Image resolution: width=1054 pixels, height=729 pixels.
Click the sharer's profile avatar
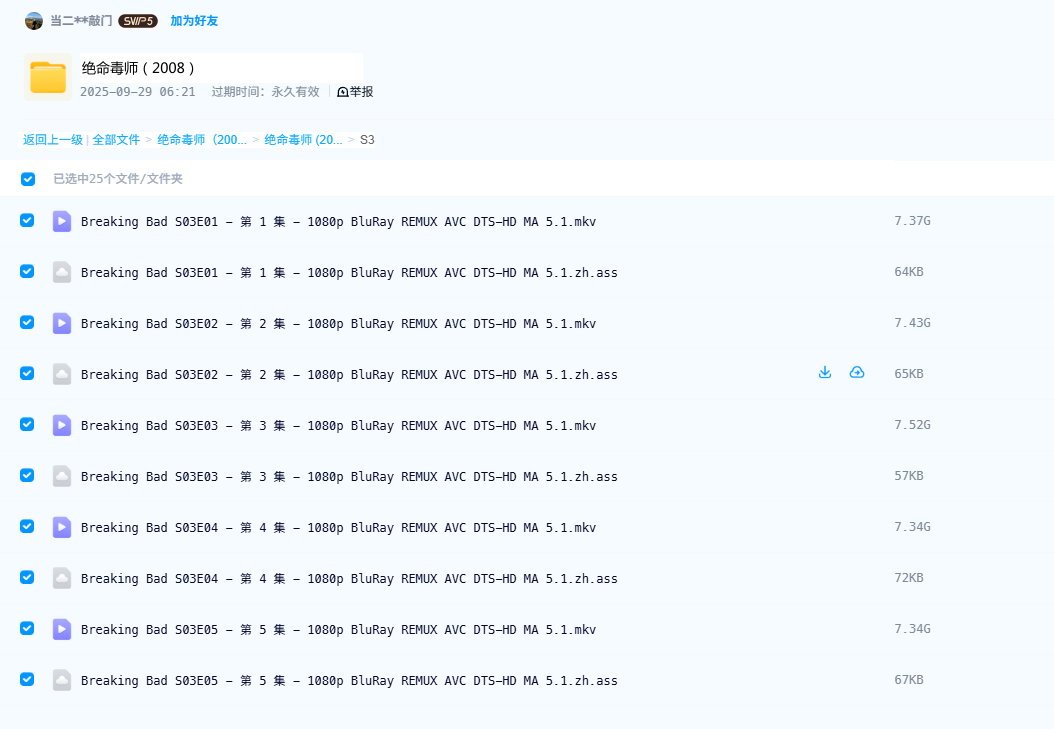(x=34, y=21)
